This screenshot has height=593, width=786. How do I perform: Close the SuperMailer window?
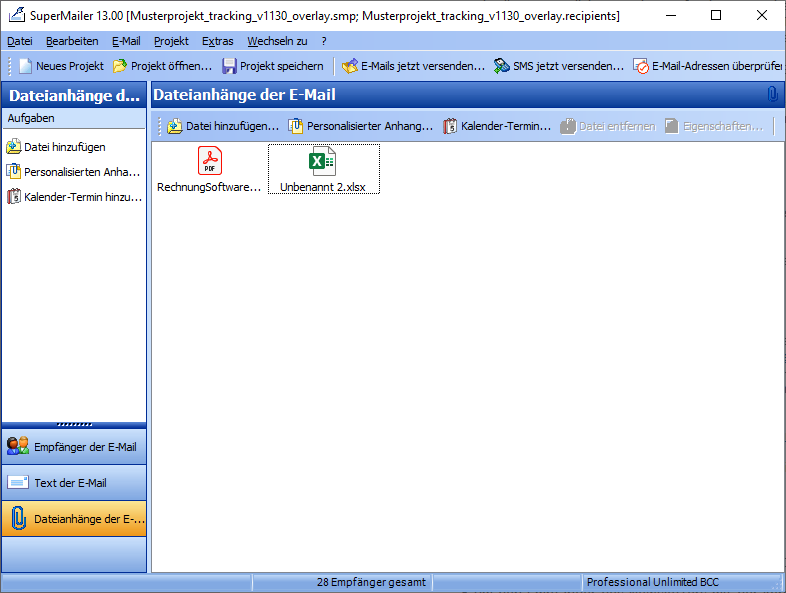(x=761, y=15)
